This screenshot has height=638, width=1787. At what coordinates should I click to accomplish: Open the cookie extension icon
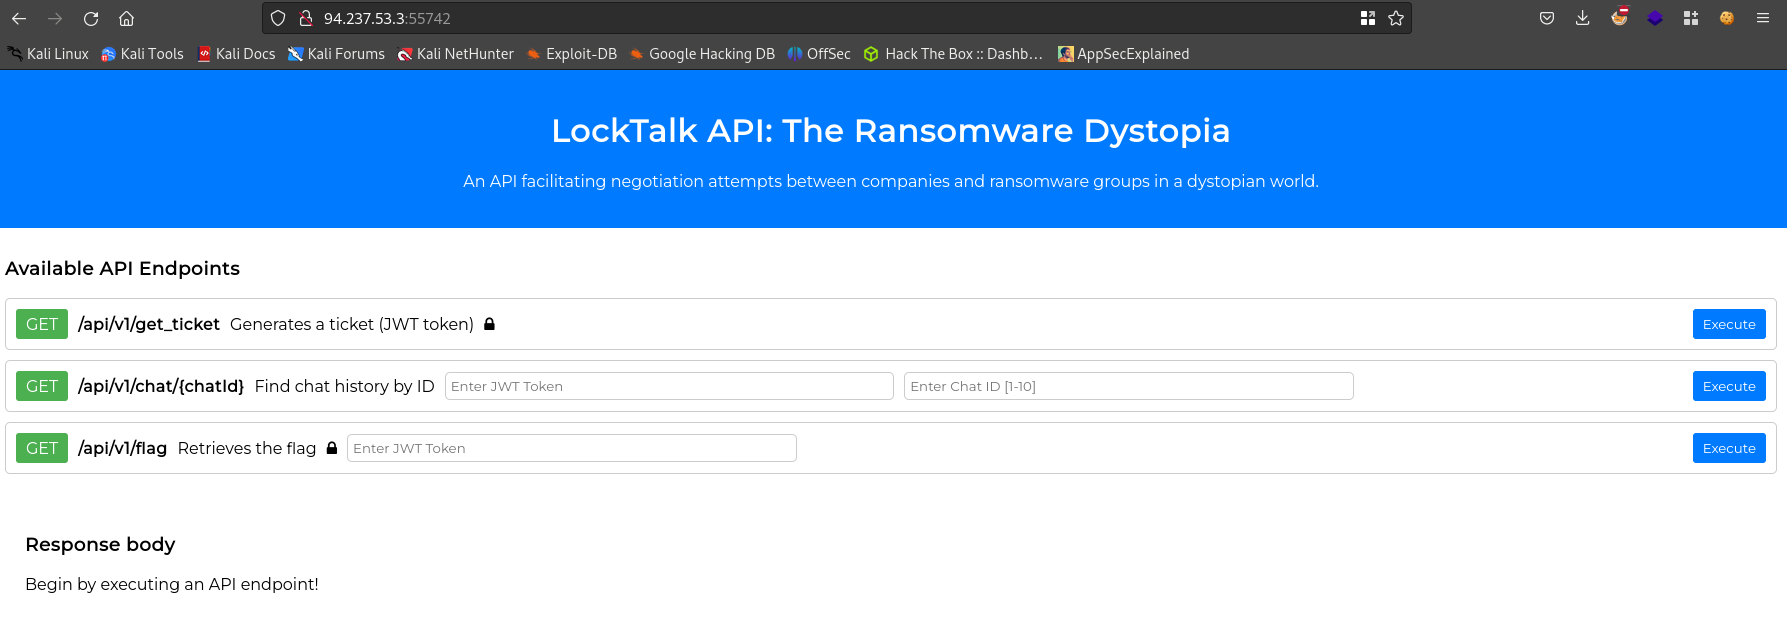click(x=1727, y=18)
